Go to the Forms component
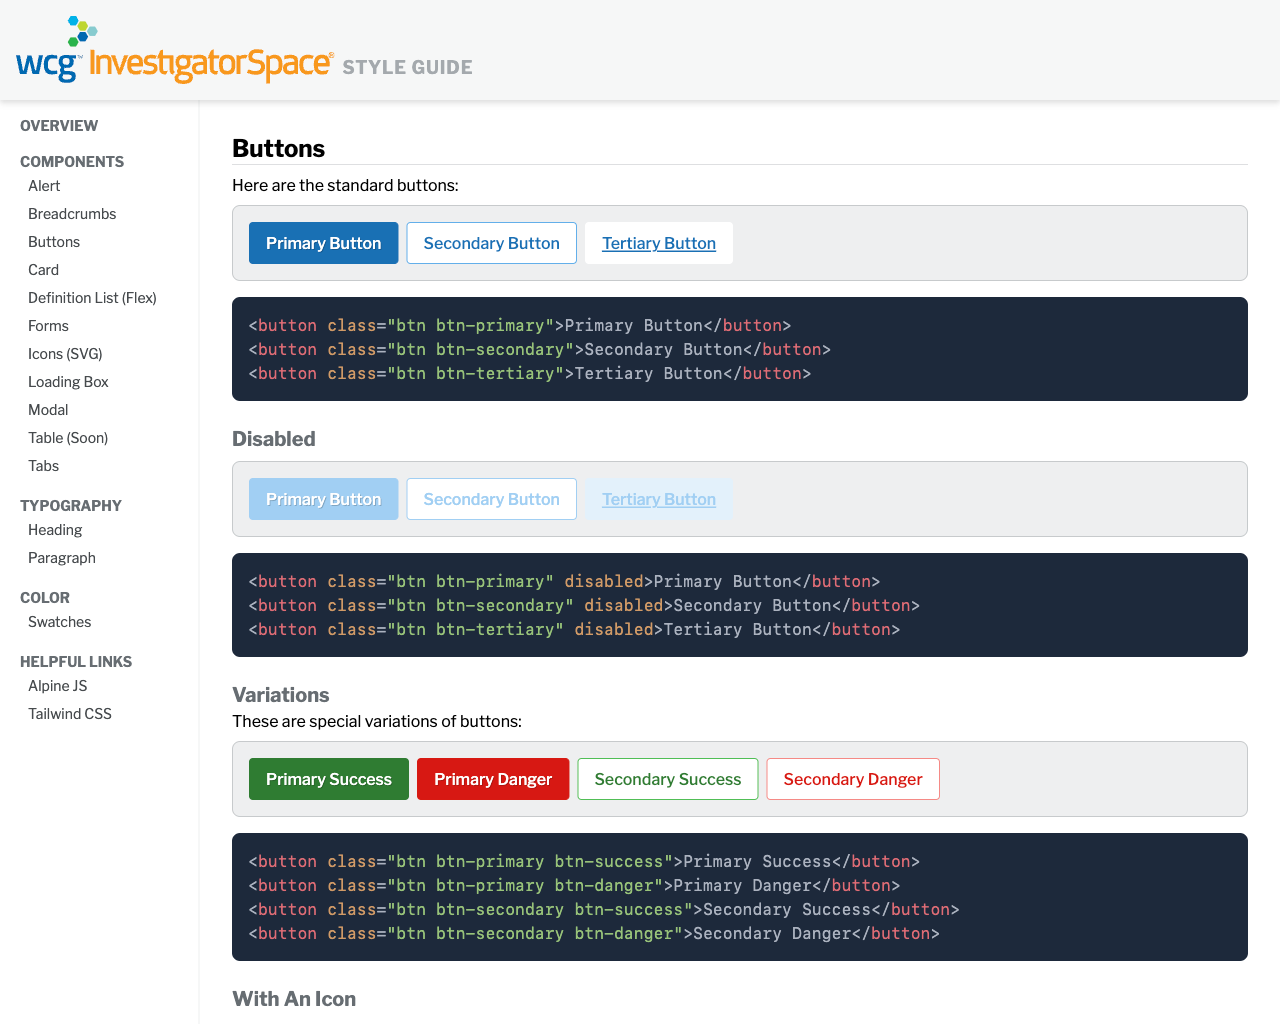This screenshot has width=1280, height=1024. [x=48, y=325]
